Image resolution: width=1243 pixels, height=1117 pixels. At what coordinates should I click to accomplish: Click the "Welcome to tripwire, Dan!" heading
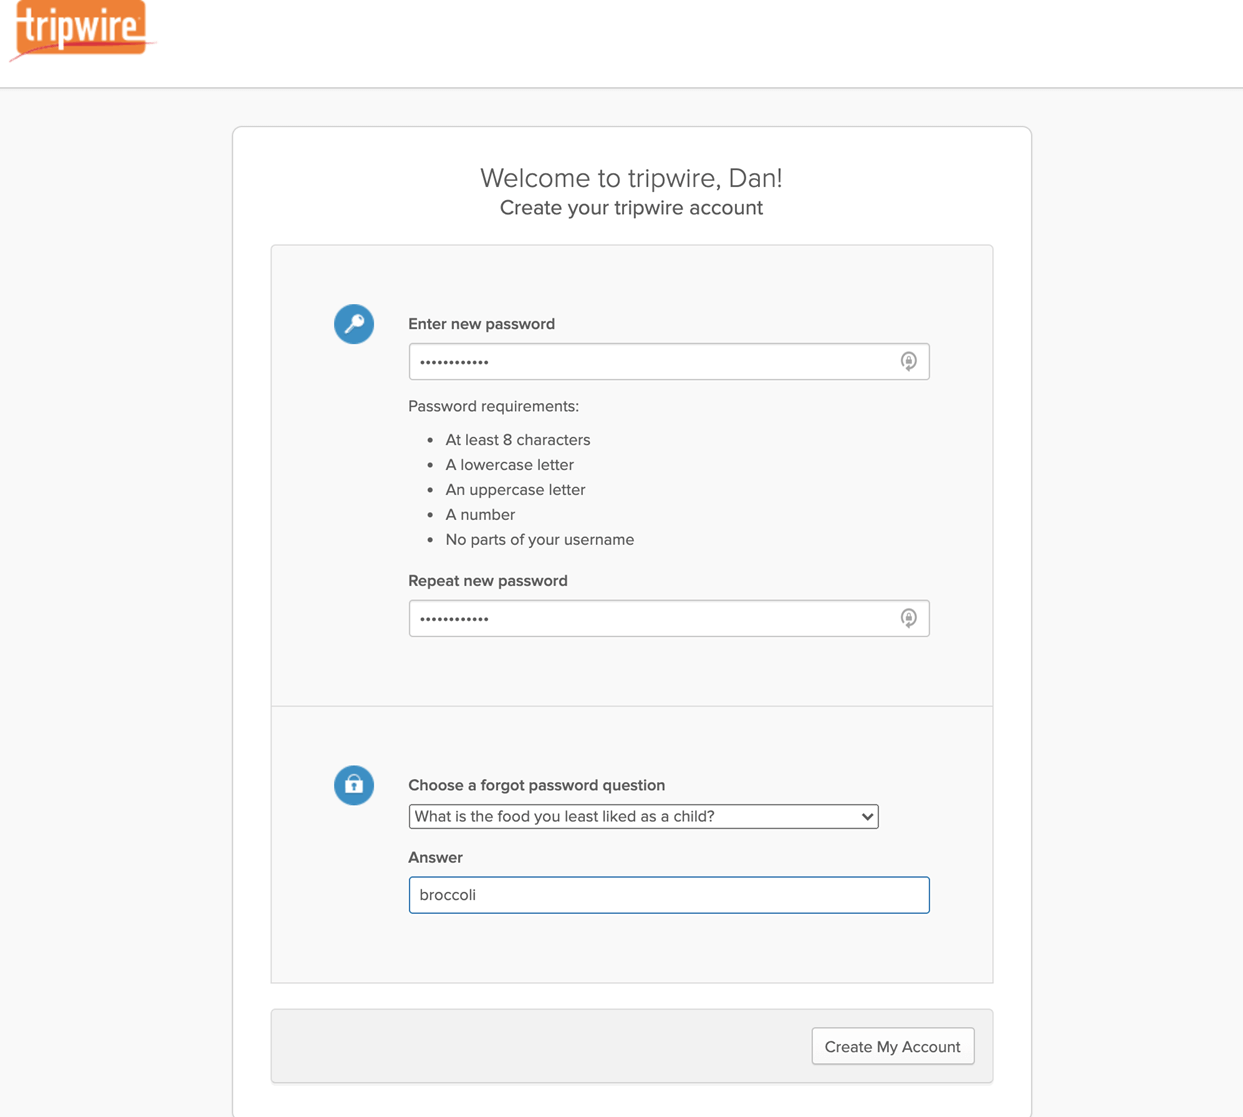(631, 178)
